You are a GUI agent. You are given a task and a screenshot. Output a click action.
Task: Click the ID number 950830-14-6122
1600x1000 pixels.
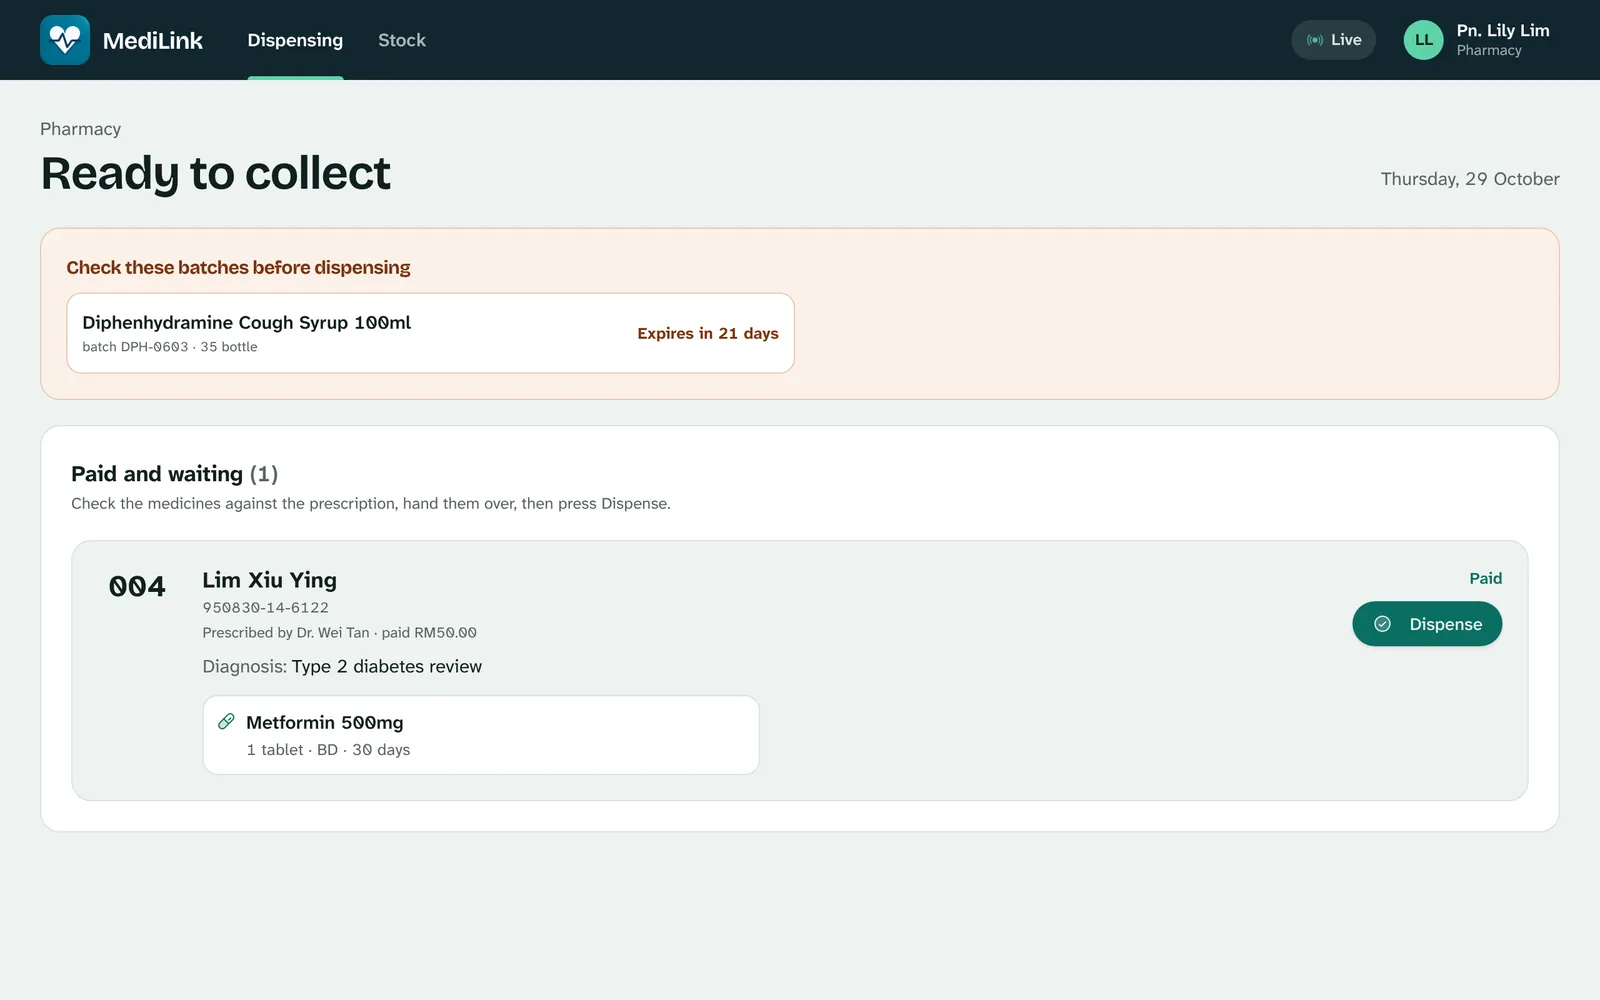coord(265,607)
